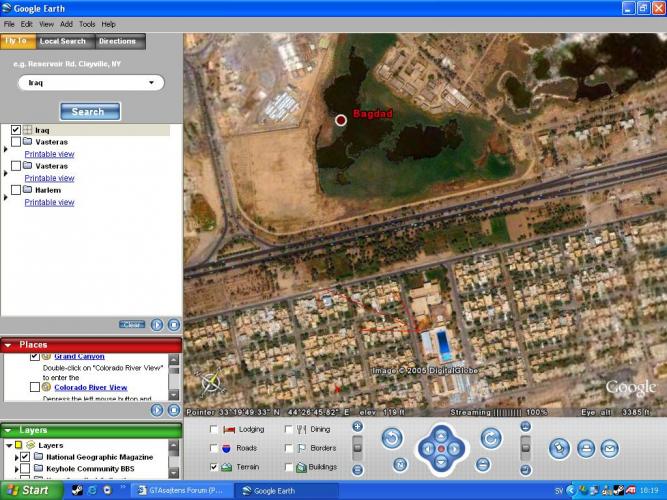Image resolution: width=667 pixels, height=500 pixels.
Task: Collapse the Layers root tree node
Action: 9,446
